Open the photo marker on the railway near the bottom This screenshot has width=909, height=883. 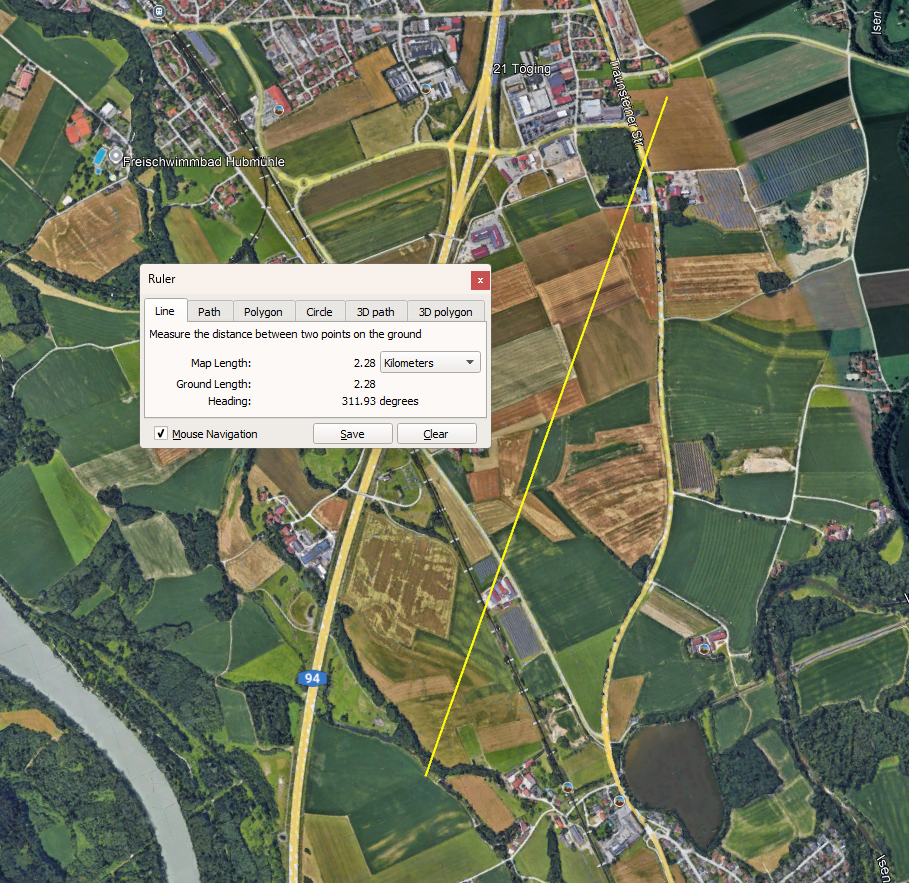point(567,787)
